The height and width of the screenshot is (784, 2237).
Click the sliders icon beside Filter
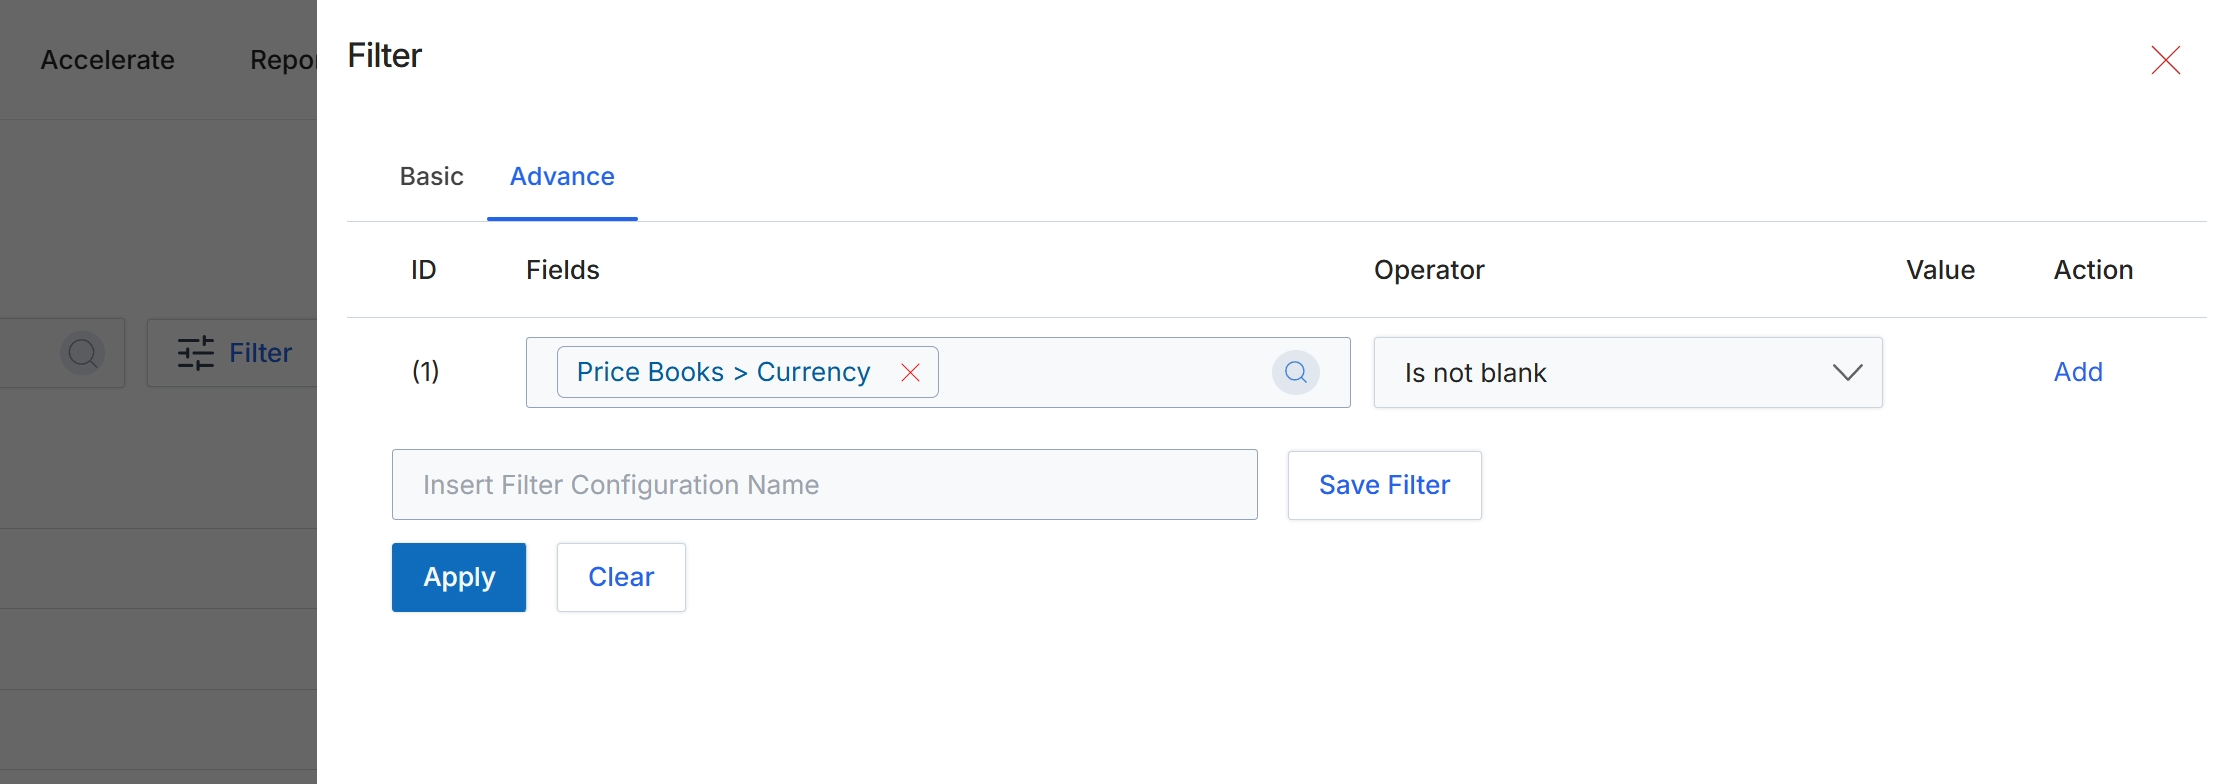(196, 353)
